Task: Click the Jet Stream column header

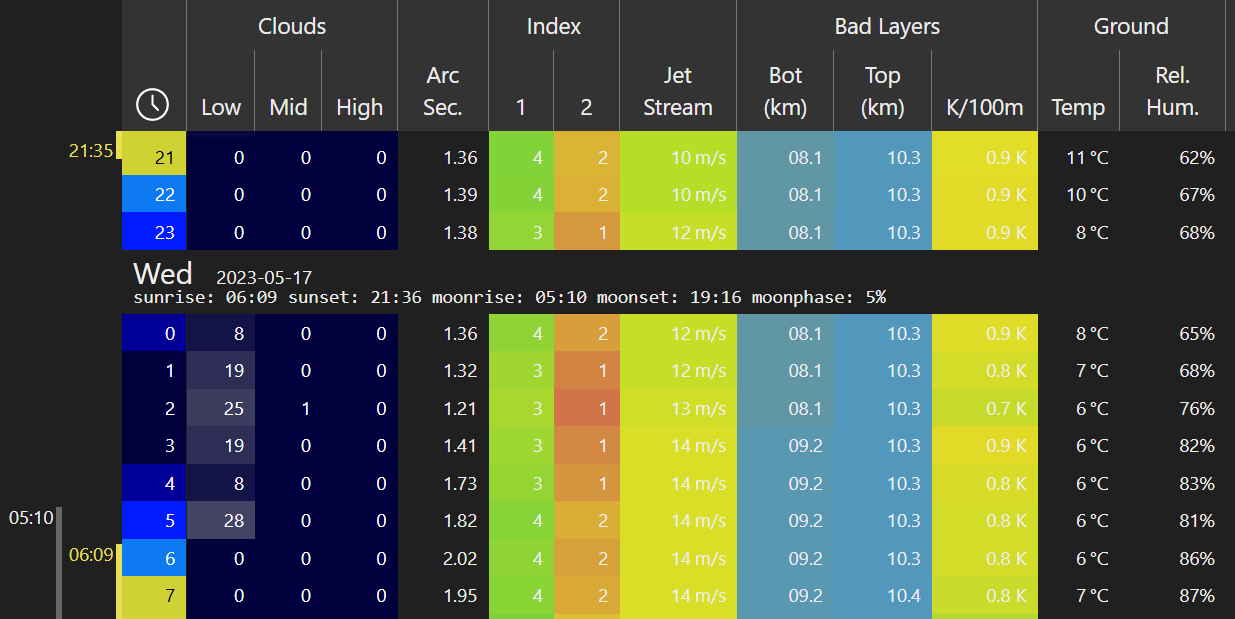Action: tap(678, 91)
